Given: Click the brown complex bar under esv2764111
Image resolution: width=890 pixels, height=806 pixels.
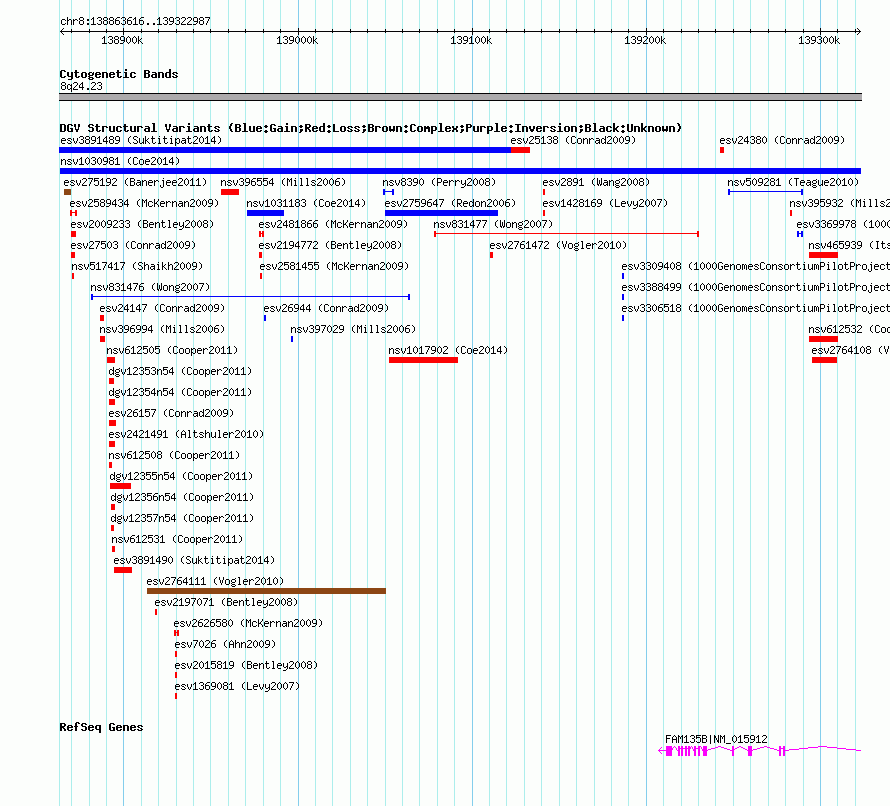Looking at the screenshot, I should (x=266, y=591).
